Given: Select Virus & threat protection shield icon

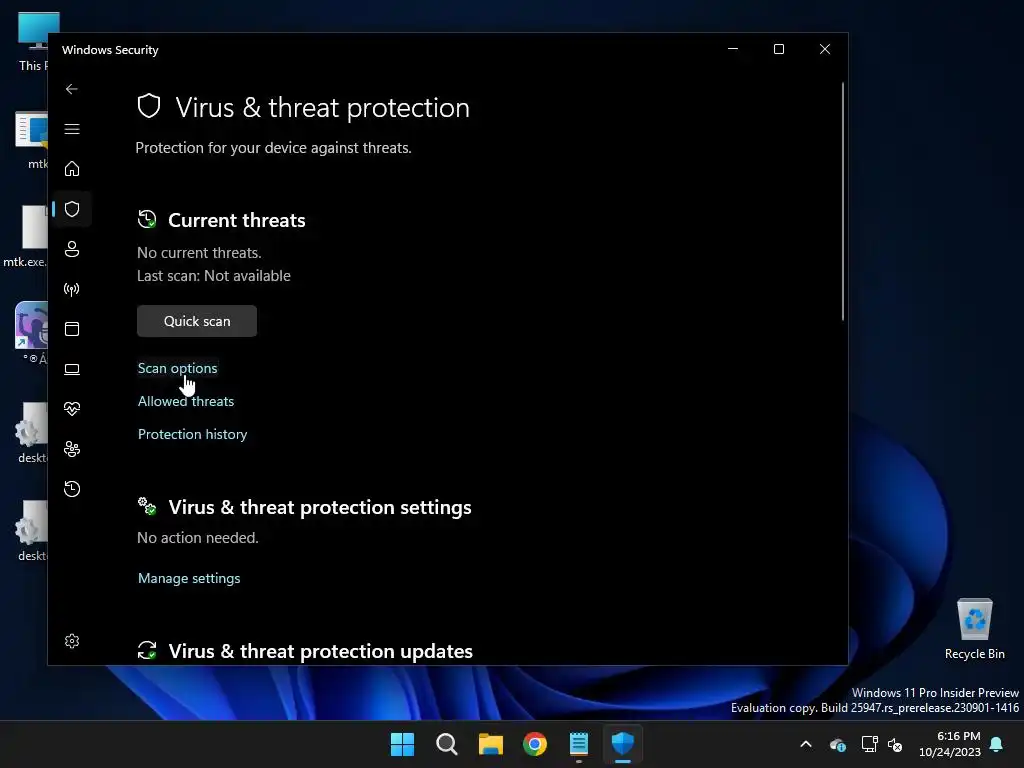Looking at the screenshot, I should (x=72, y=209).
